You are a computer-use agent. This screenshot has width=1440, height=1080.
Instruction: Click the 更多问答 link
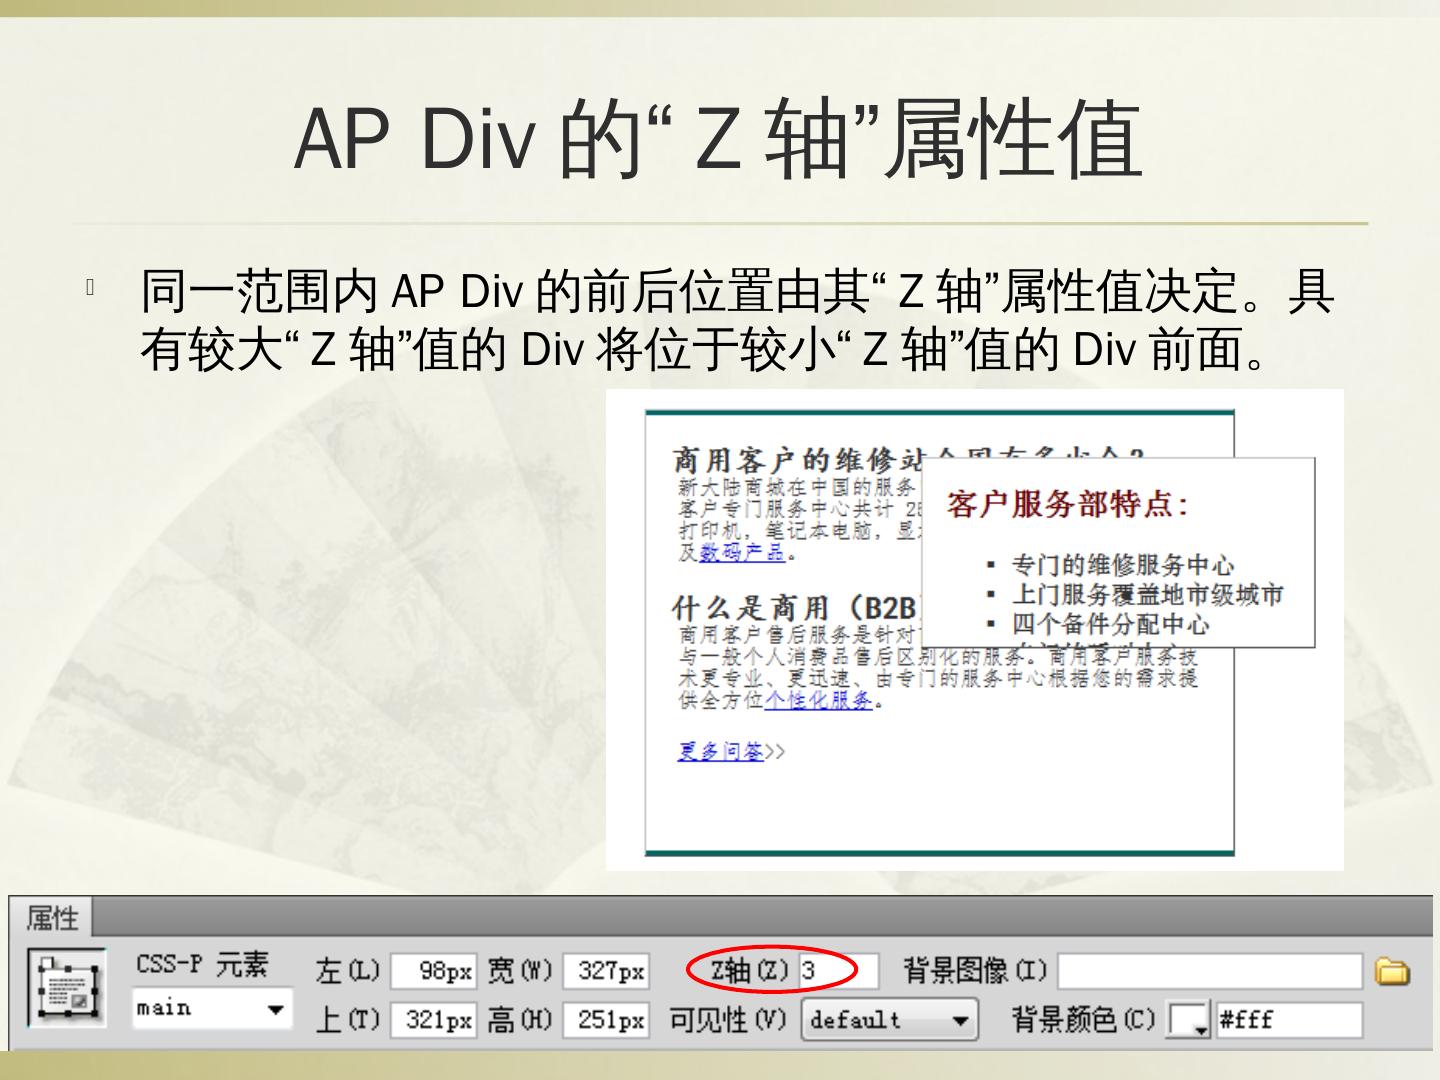click(x=721, y=752)
